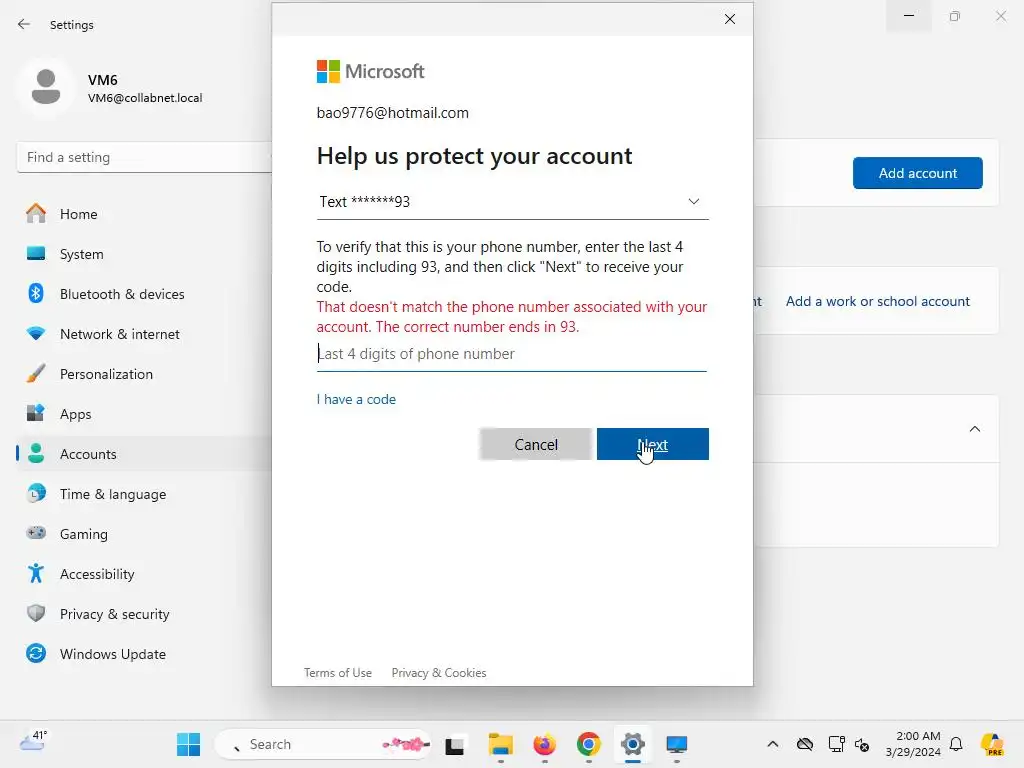Select the Privacy & security shield icon
This screenshot has width=1024, height=768.
pos(36,613)
